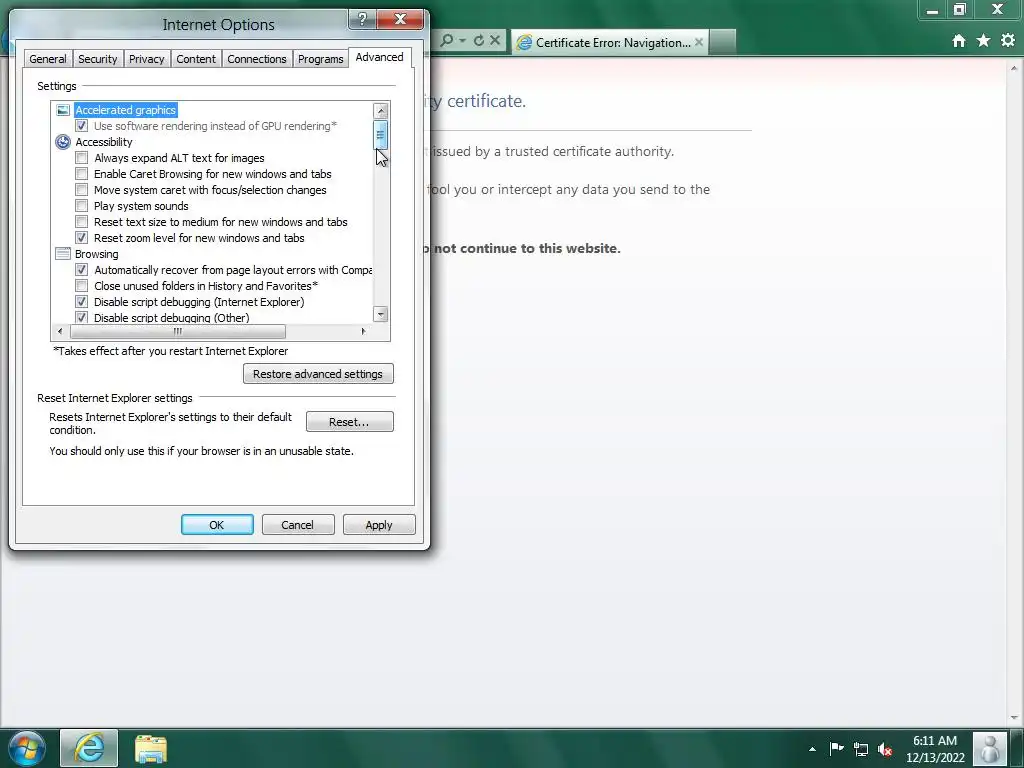Uncheck Disable script debugging (Internet Explorer)

click(x=82, y=302)
